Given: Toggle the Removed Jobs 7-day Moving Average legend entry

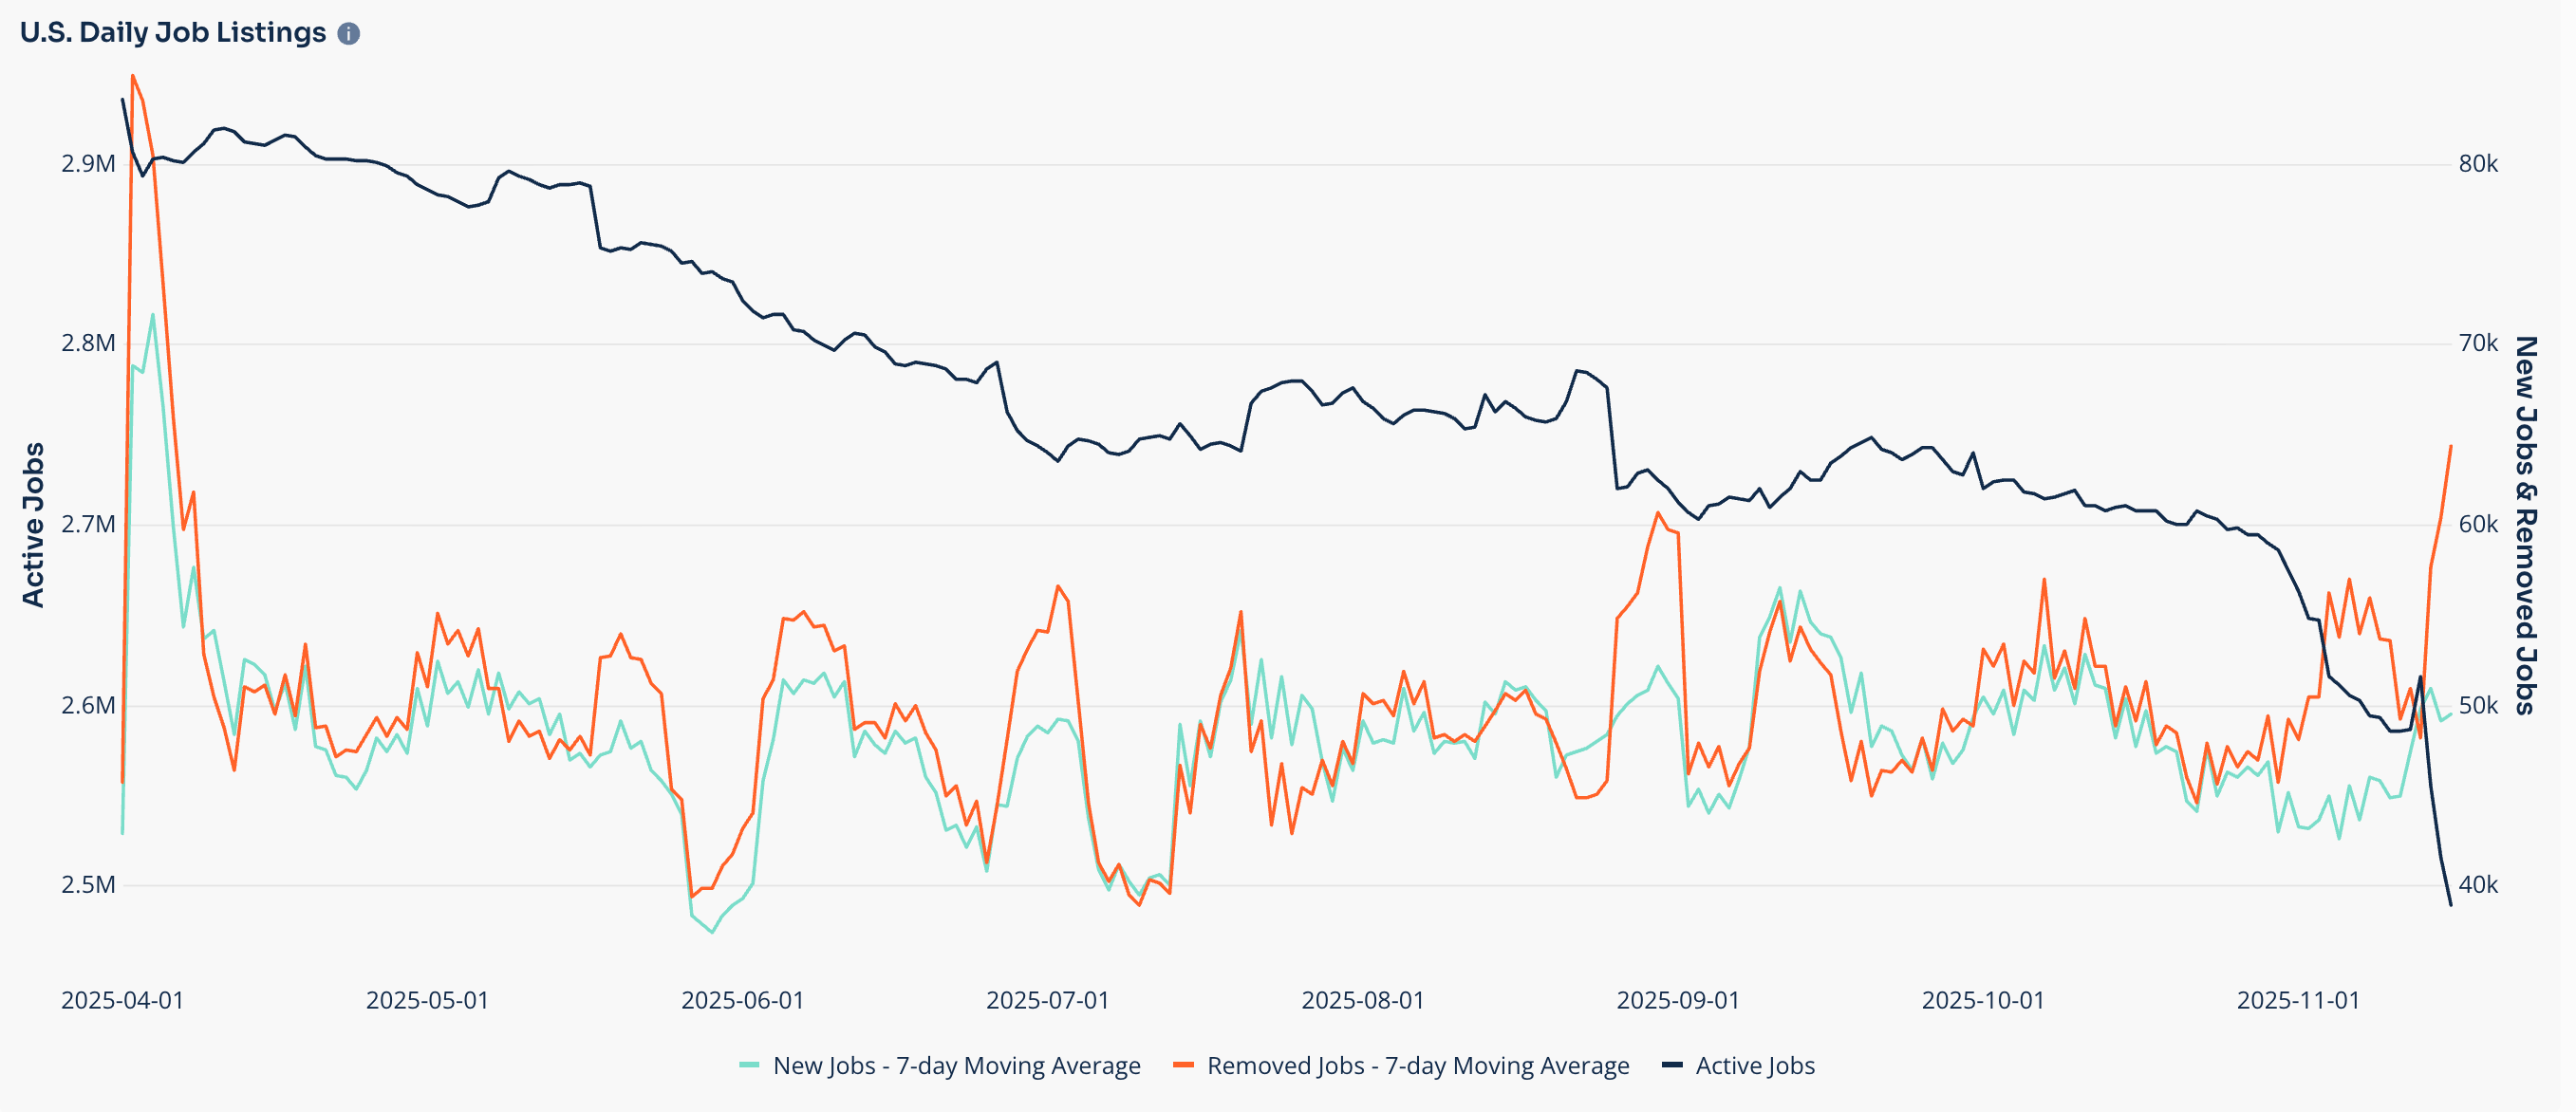Looking at the screenshot, I should click(1417, 1066).
